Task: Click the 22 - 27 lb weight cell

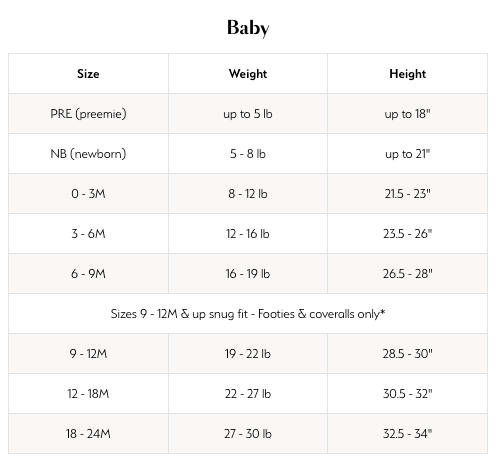Action: (x=248, y=394)
